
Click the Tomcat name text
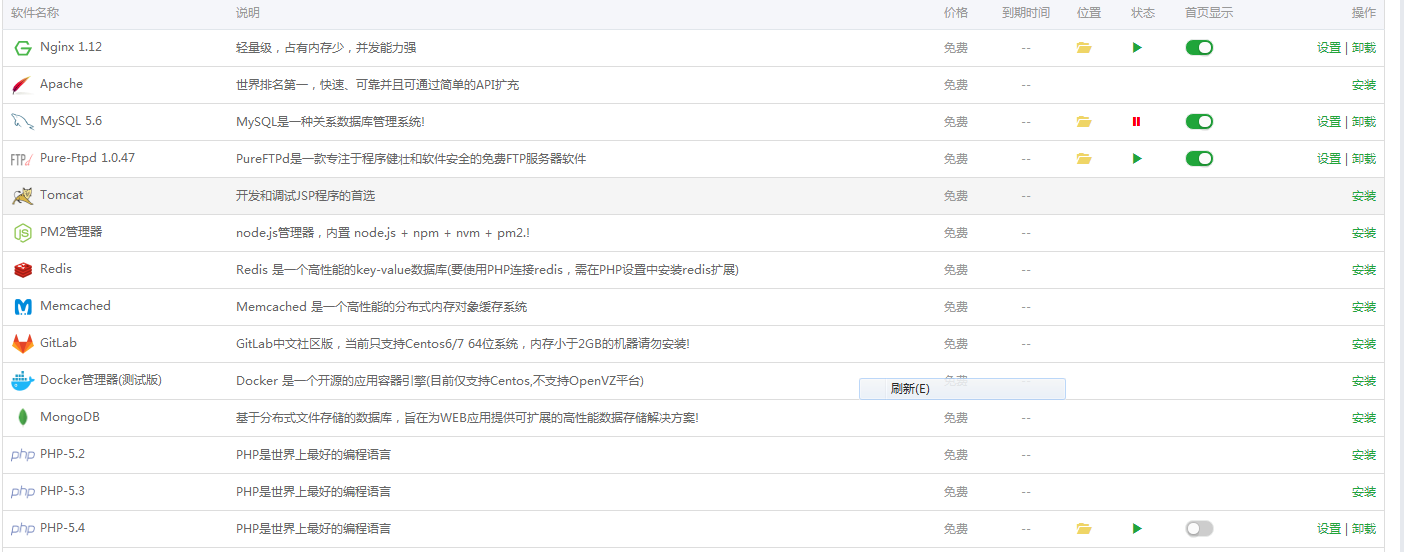pos(62,195)
